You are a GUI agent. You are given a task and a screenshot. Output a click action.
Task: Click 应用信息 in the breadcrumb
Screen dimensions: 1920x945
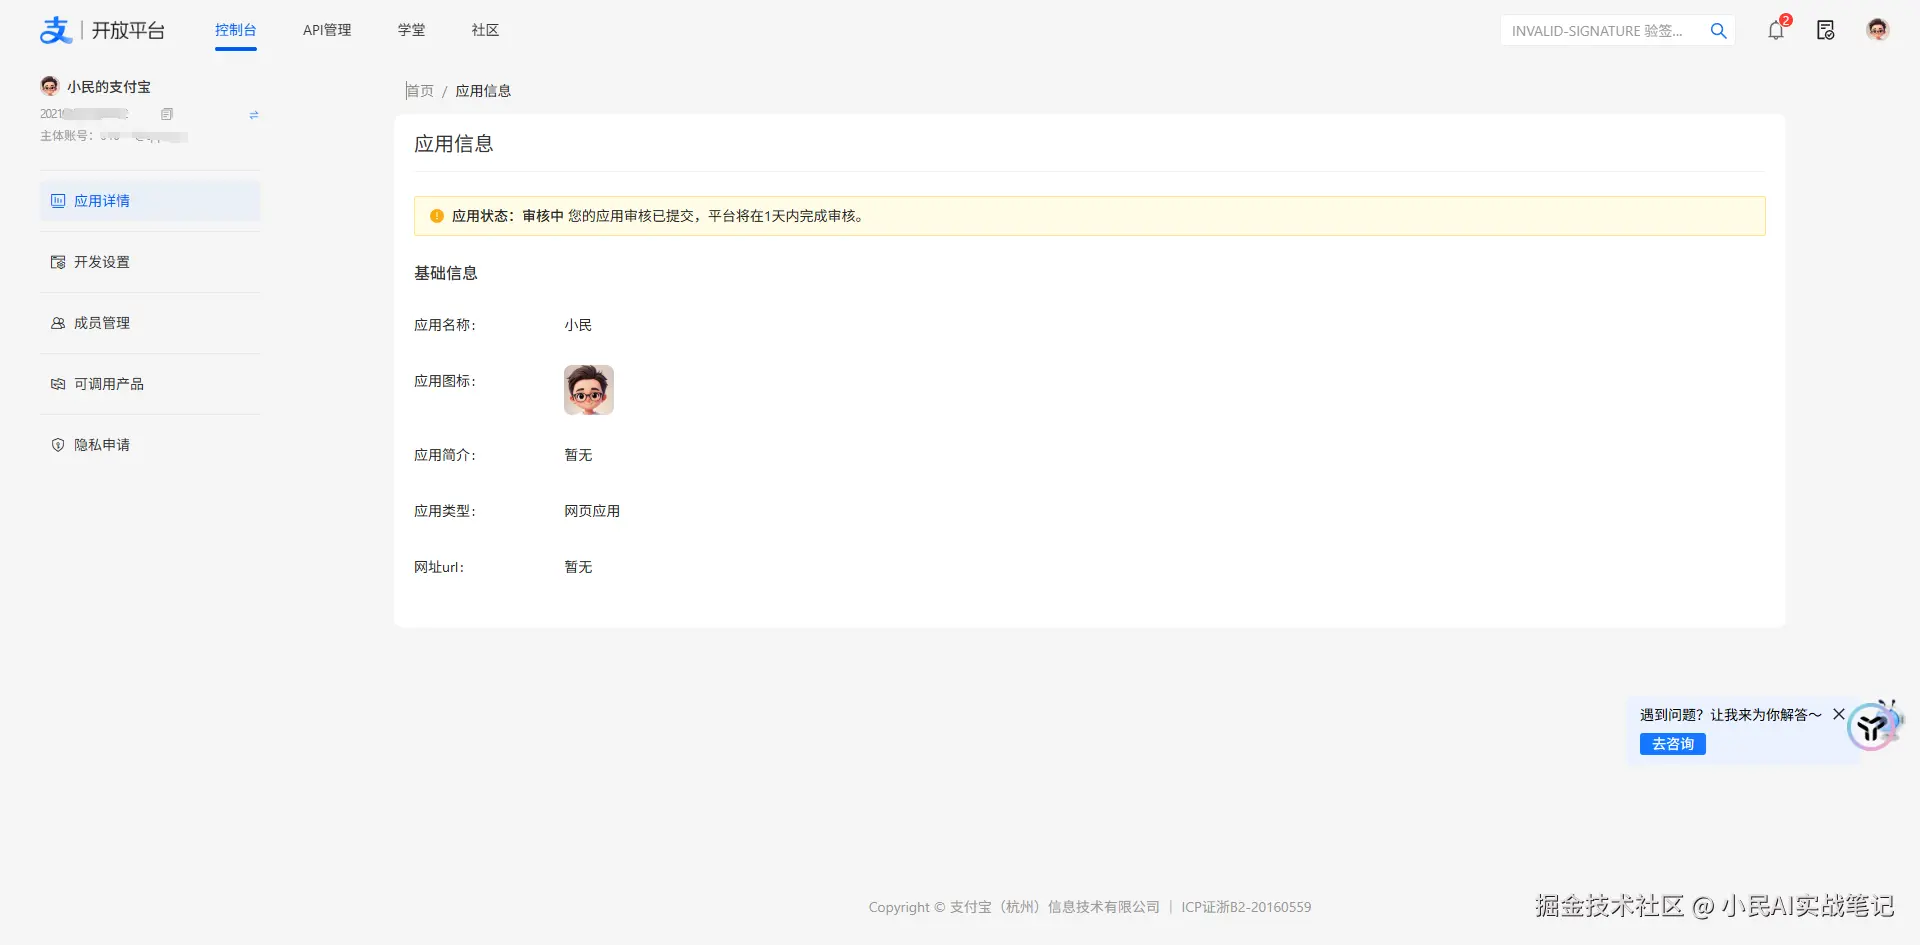point(483,91)
